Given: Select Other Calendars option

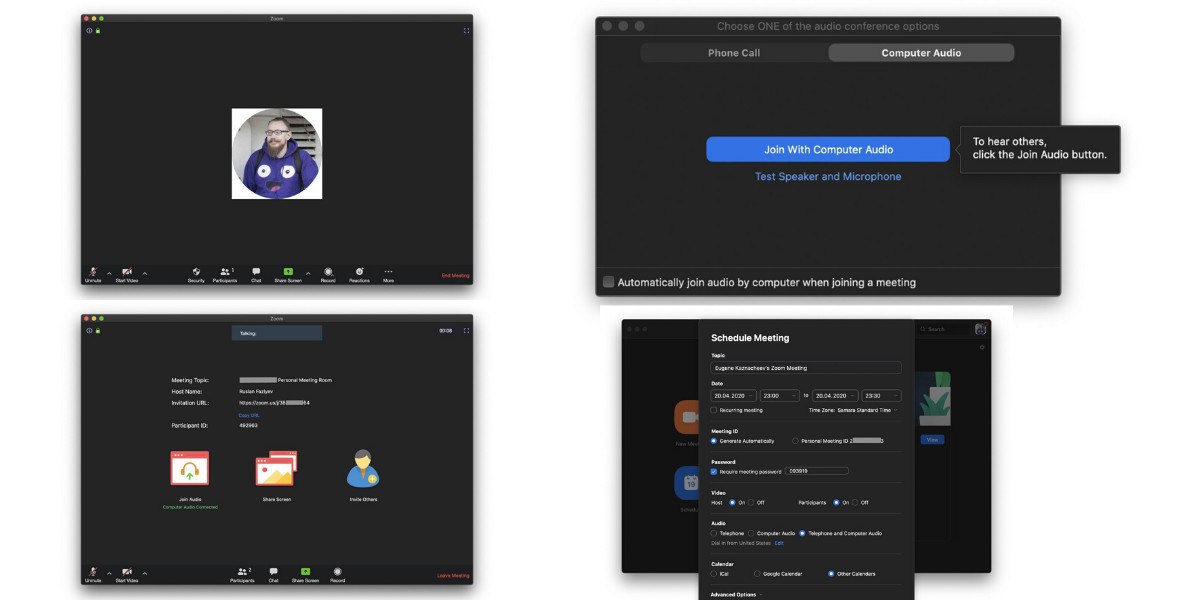Looking at the screenshot, I should tap(831, 574).
